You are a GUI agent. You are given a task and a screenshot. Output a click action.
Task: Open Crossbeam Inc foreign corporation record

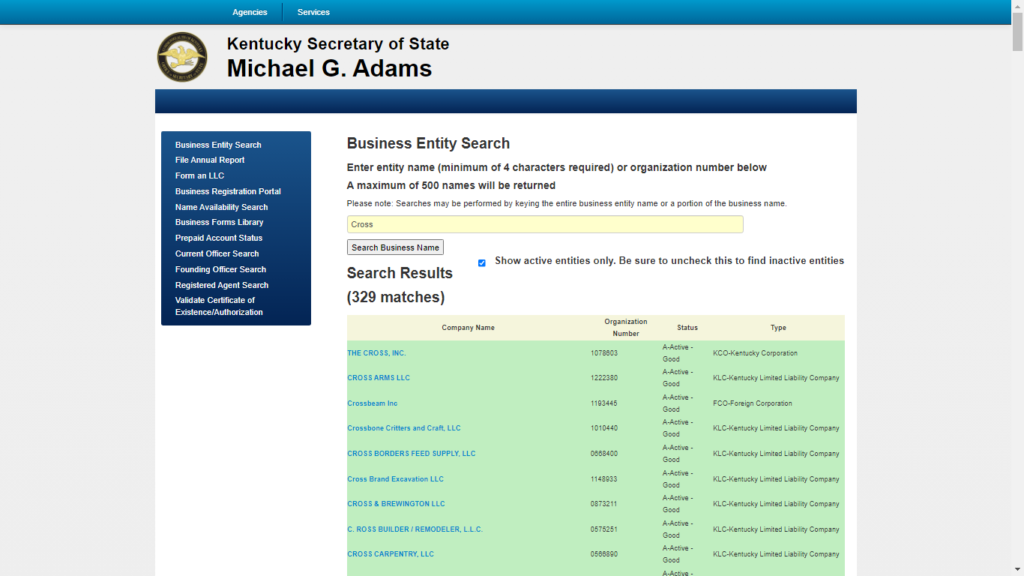pyautogui.click(x=372, y=403)
